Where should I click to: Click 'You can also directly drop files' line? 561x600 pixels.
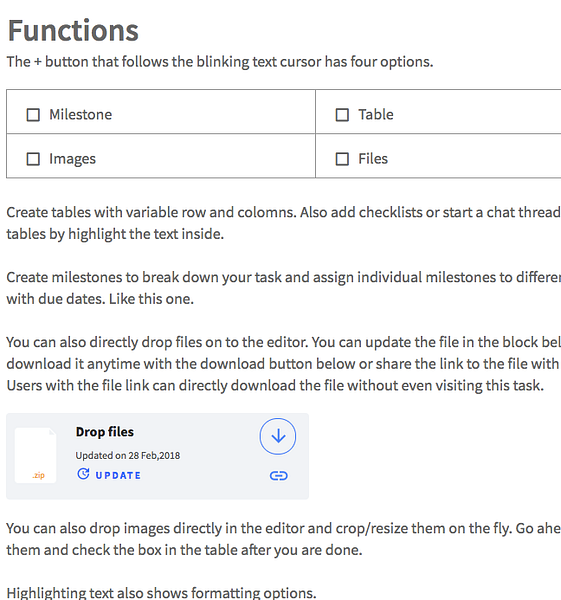pos(284,342)
